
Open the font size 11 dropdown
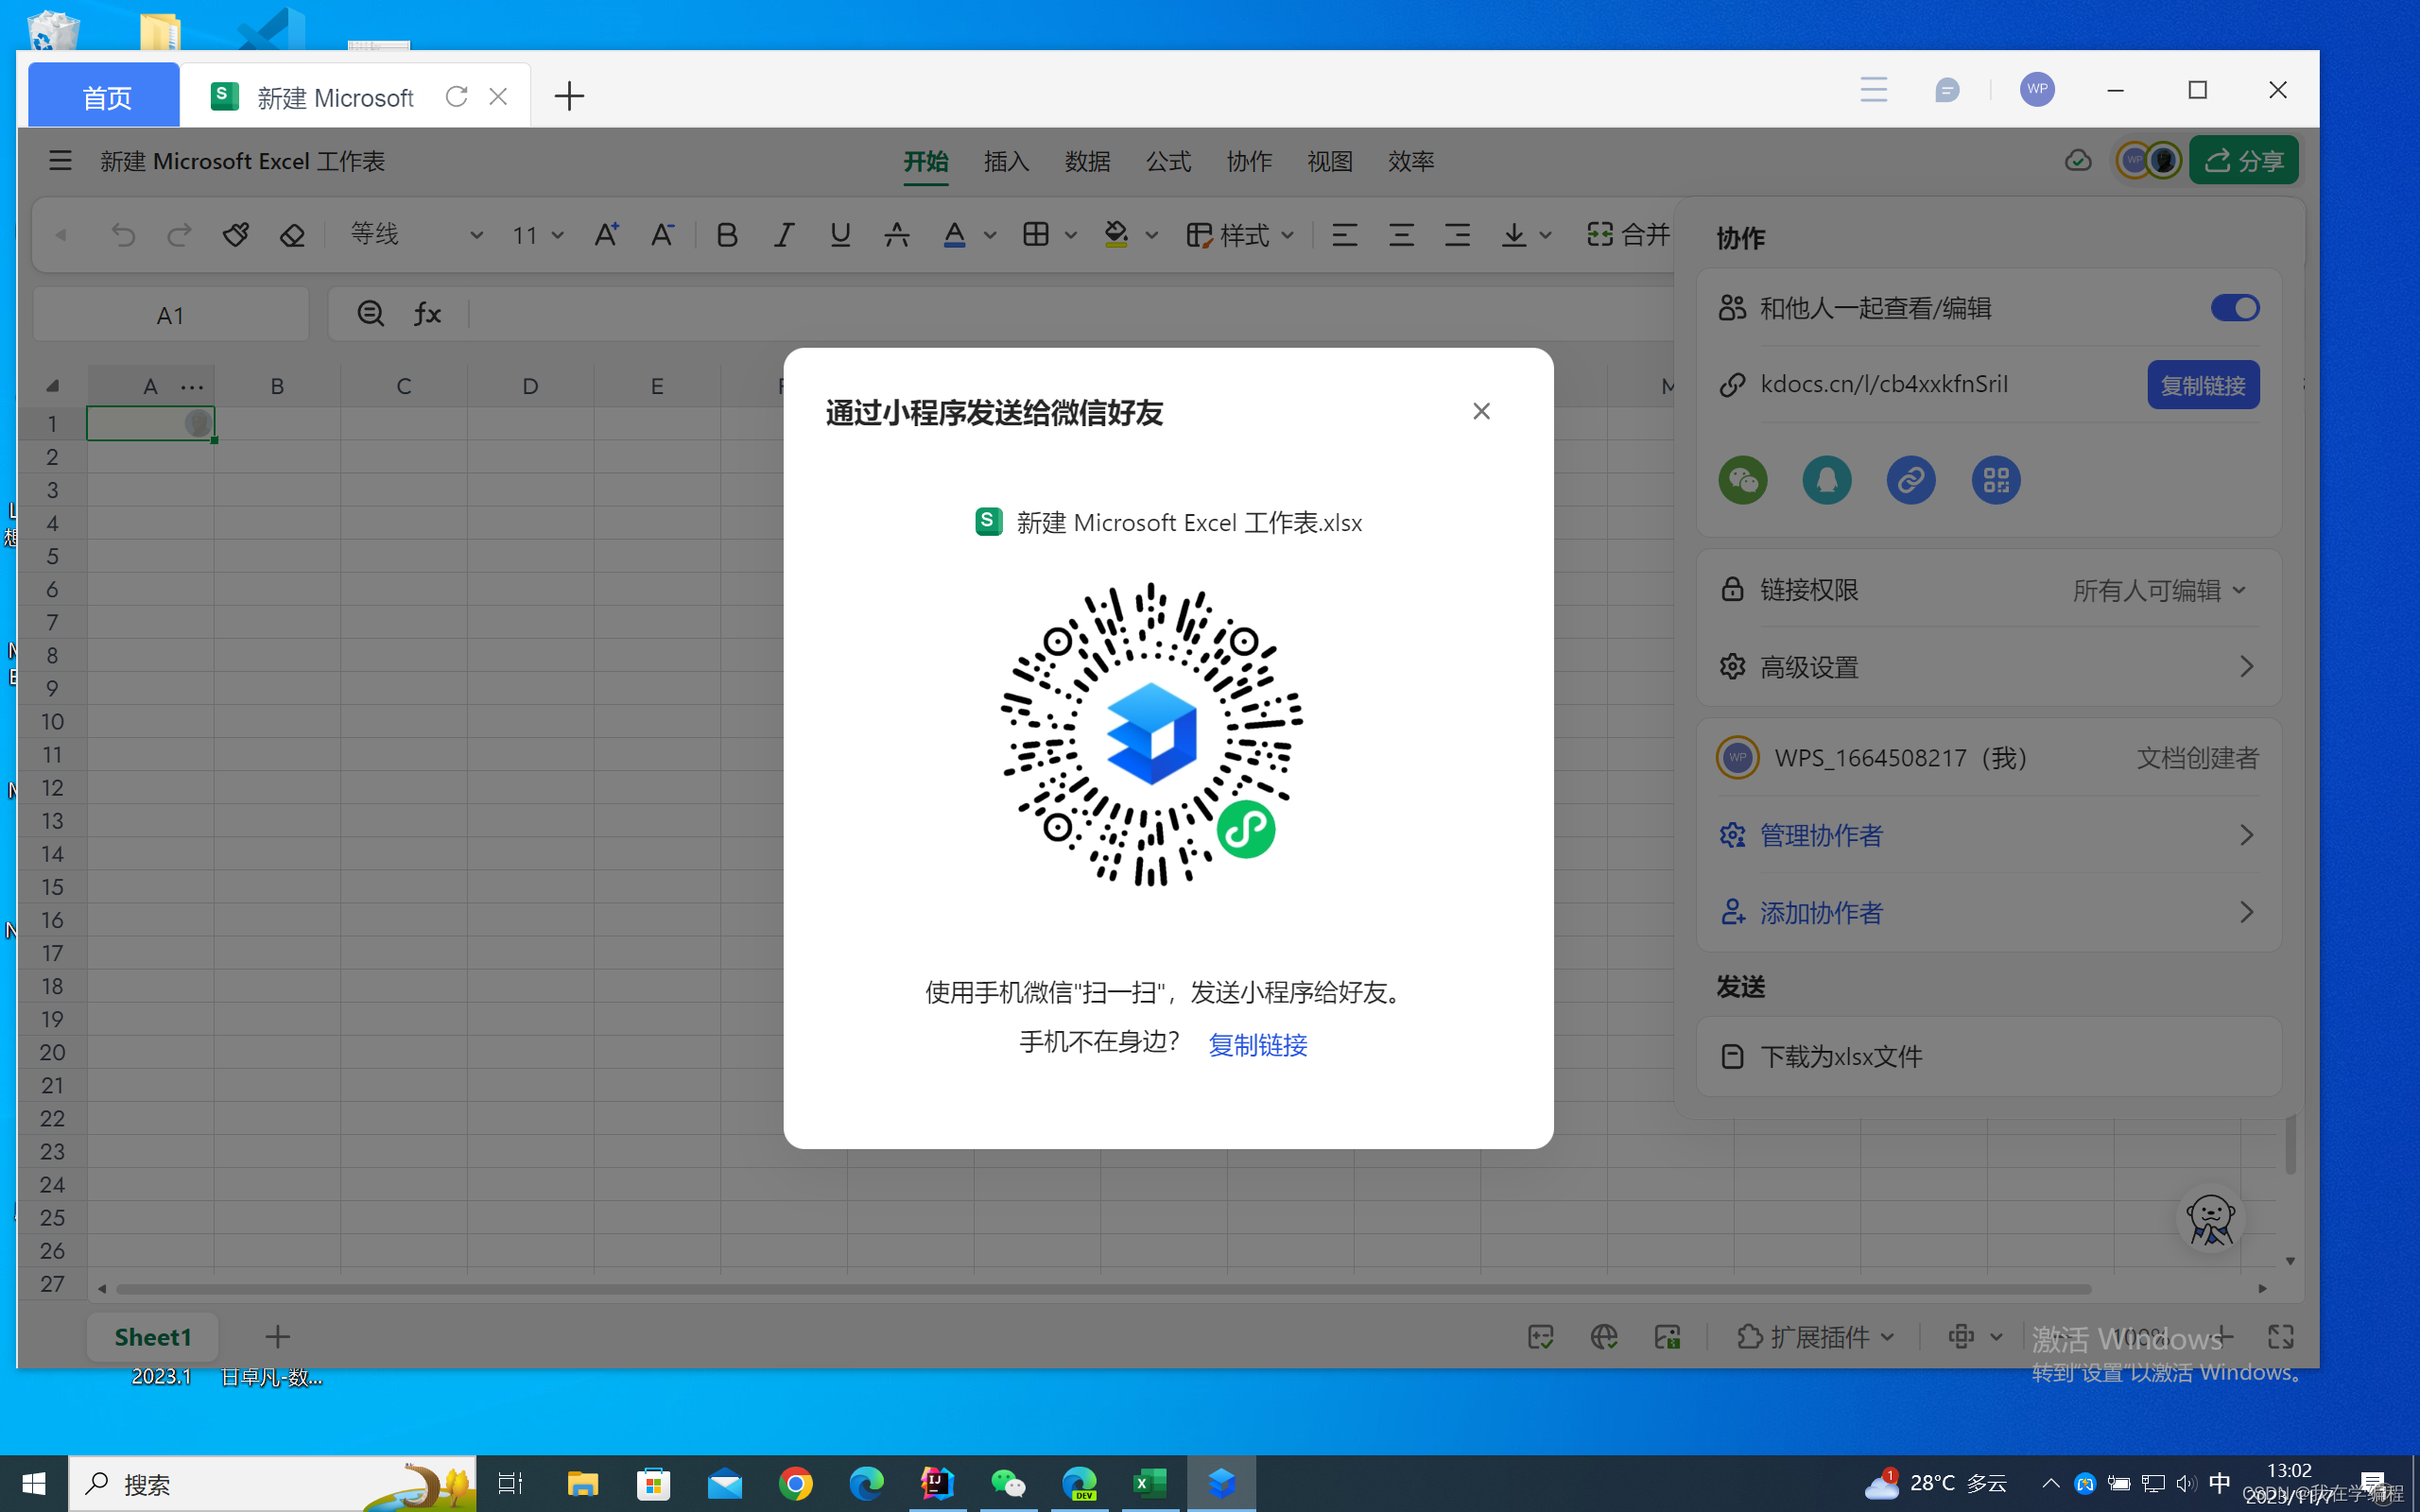click(557, 235)
